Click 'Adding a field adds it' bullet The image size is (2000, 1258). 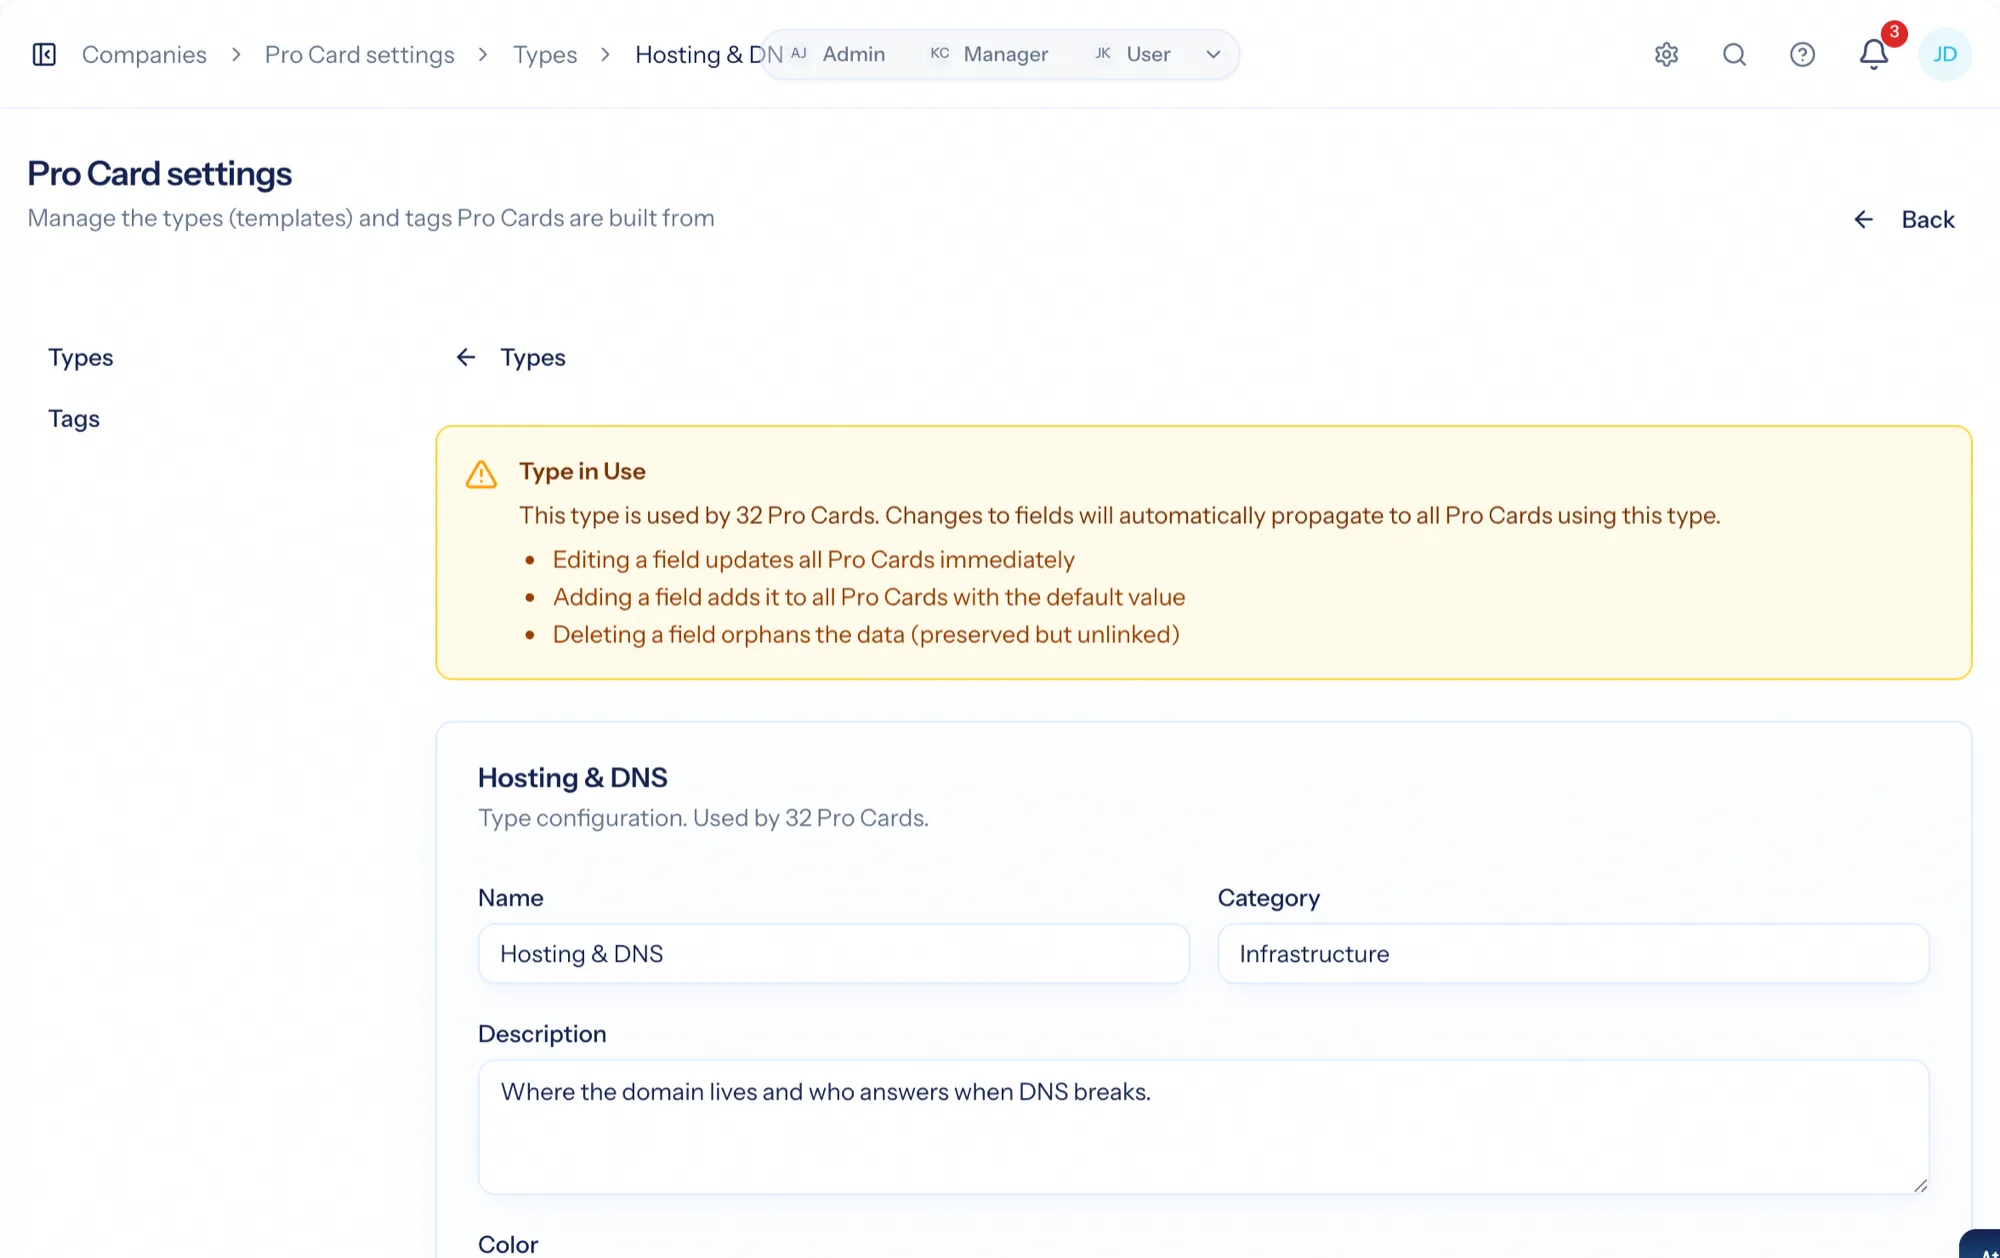(869, 597)
